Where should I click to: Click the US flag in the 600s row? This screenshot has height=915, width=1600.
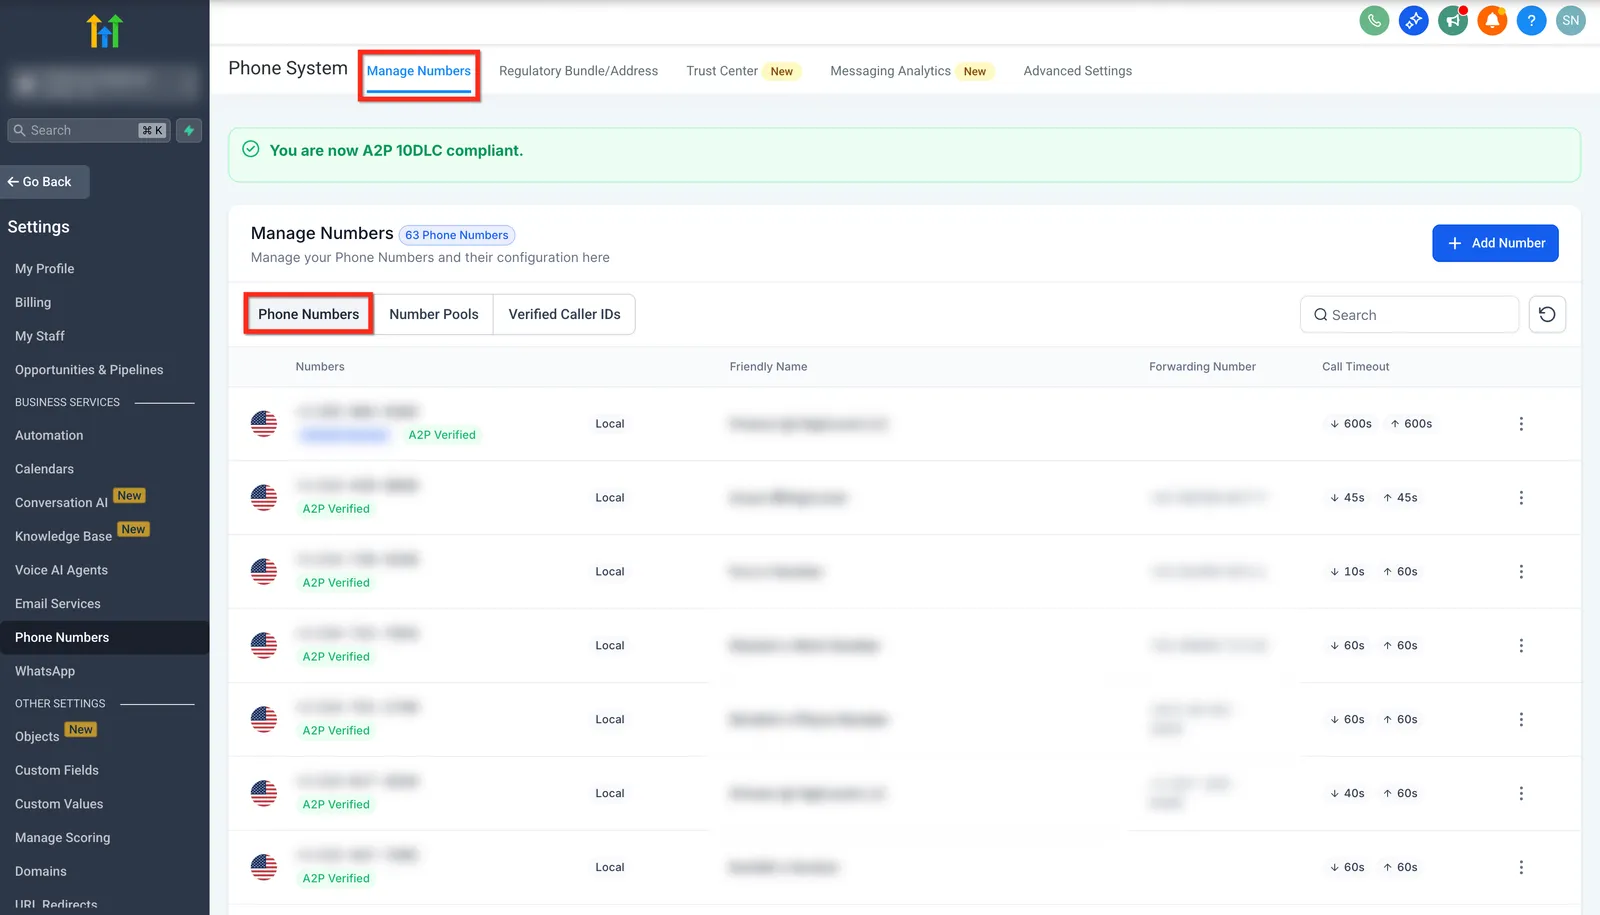264,424
